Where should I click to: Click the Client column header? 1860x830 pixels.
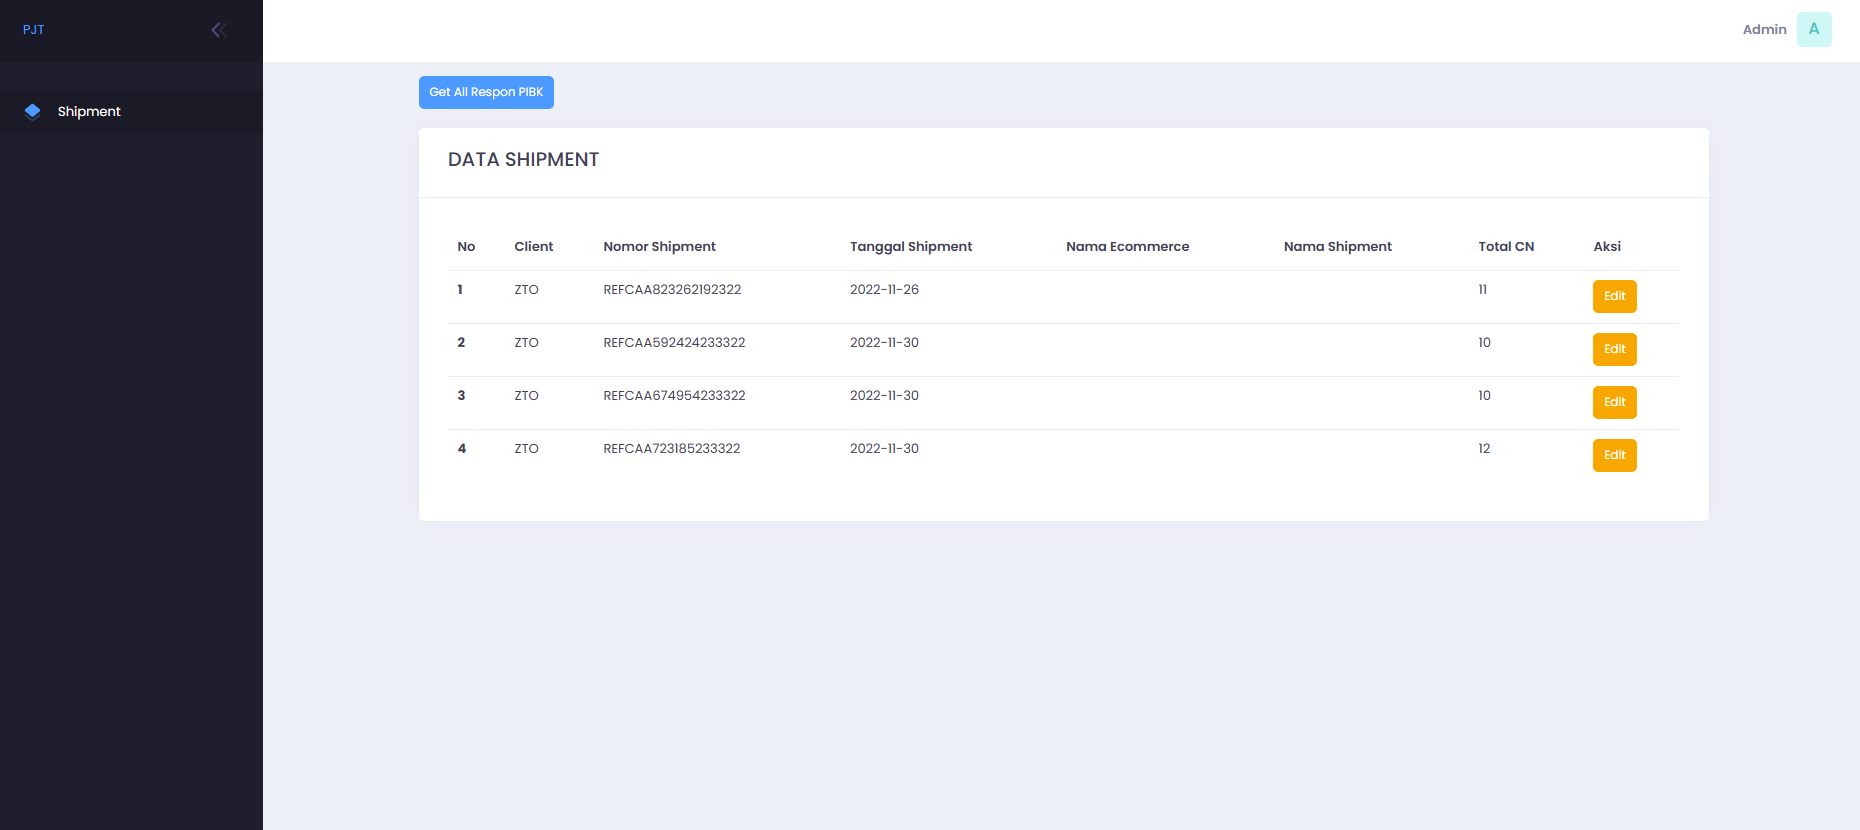(533, 247)
